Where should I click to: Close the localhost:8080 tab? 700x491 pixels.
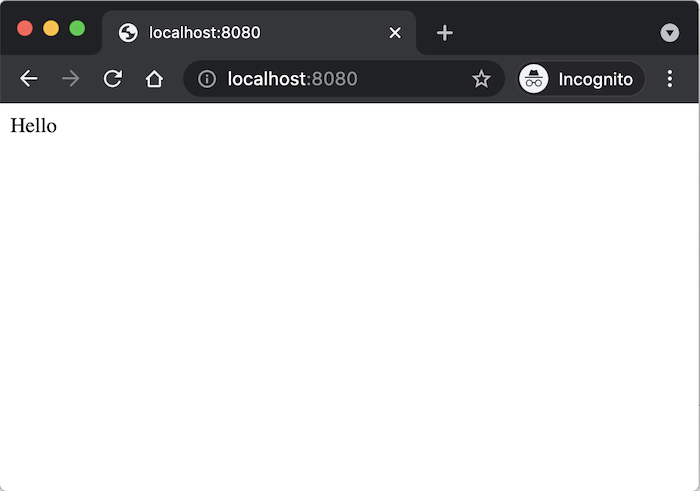[395, 33]
